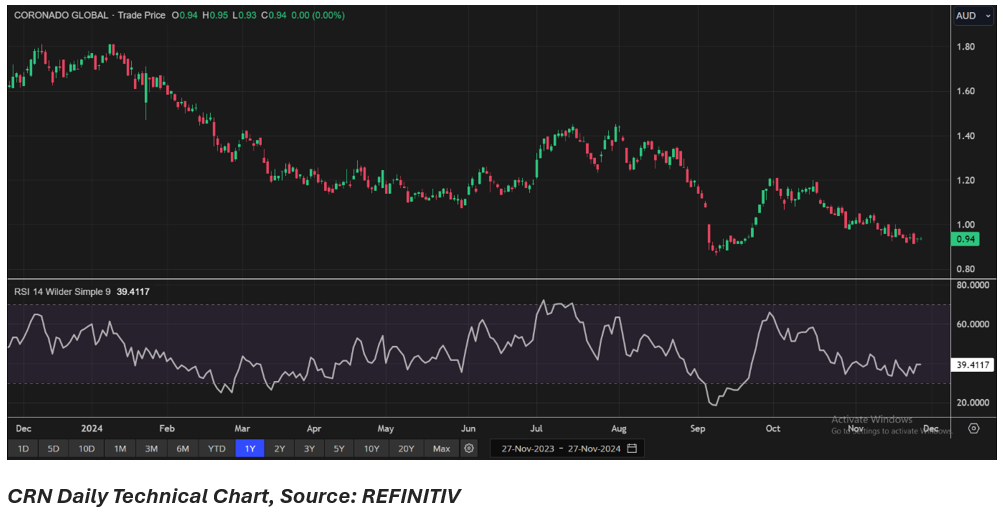Show the Max time range

point(441,448)
